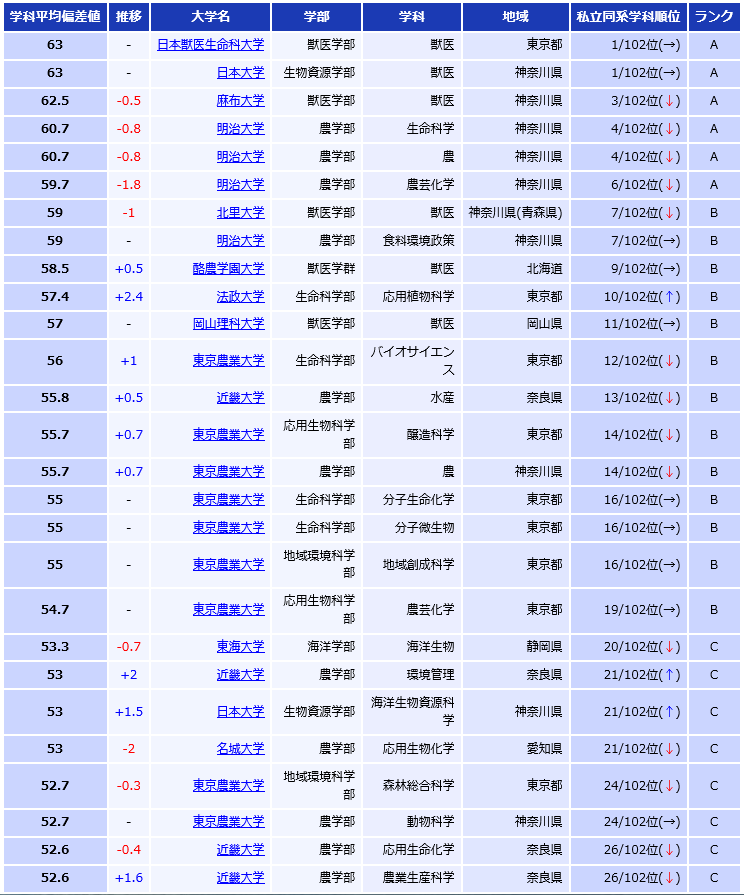
Task: Open the 麻布大学 link
Action: 240,100
